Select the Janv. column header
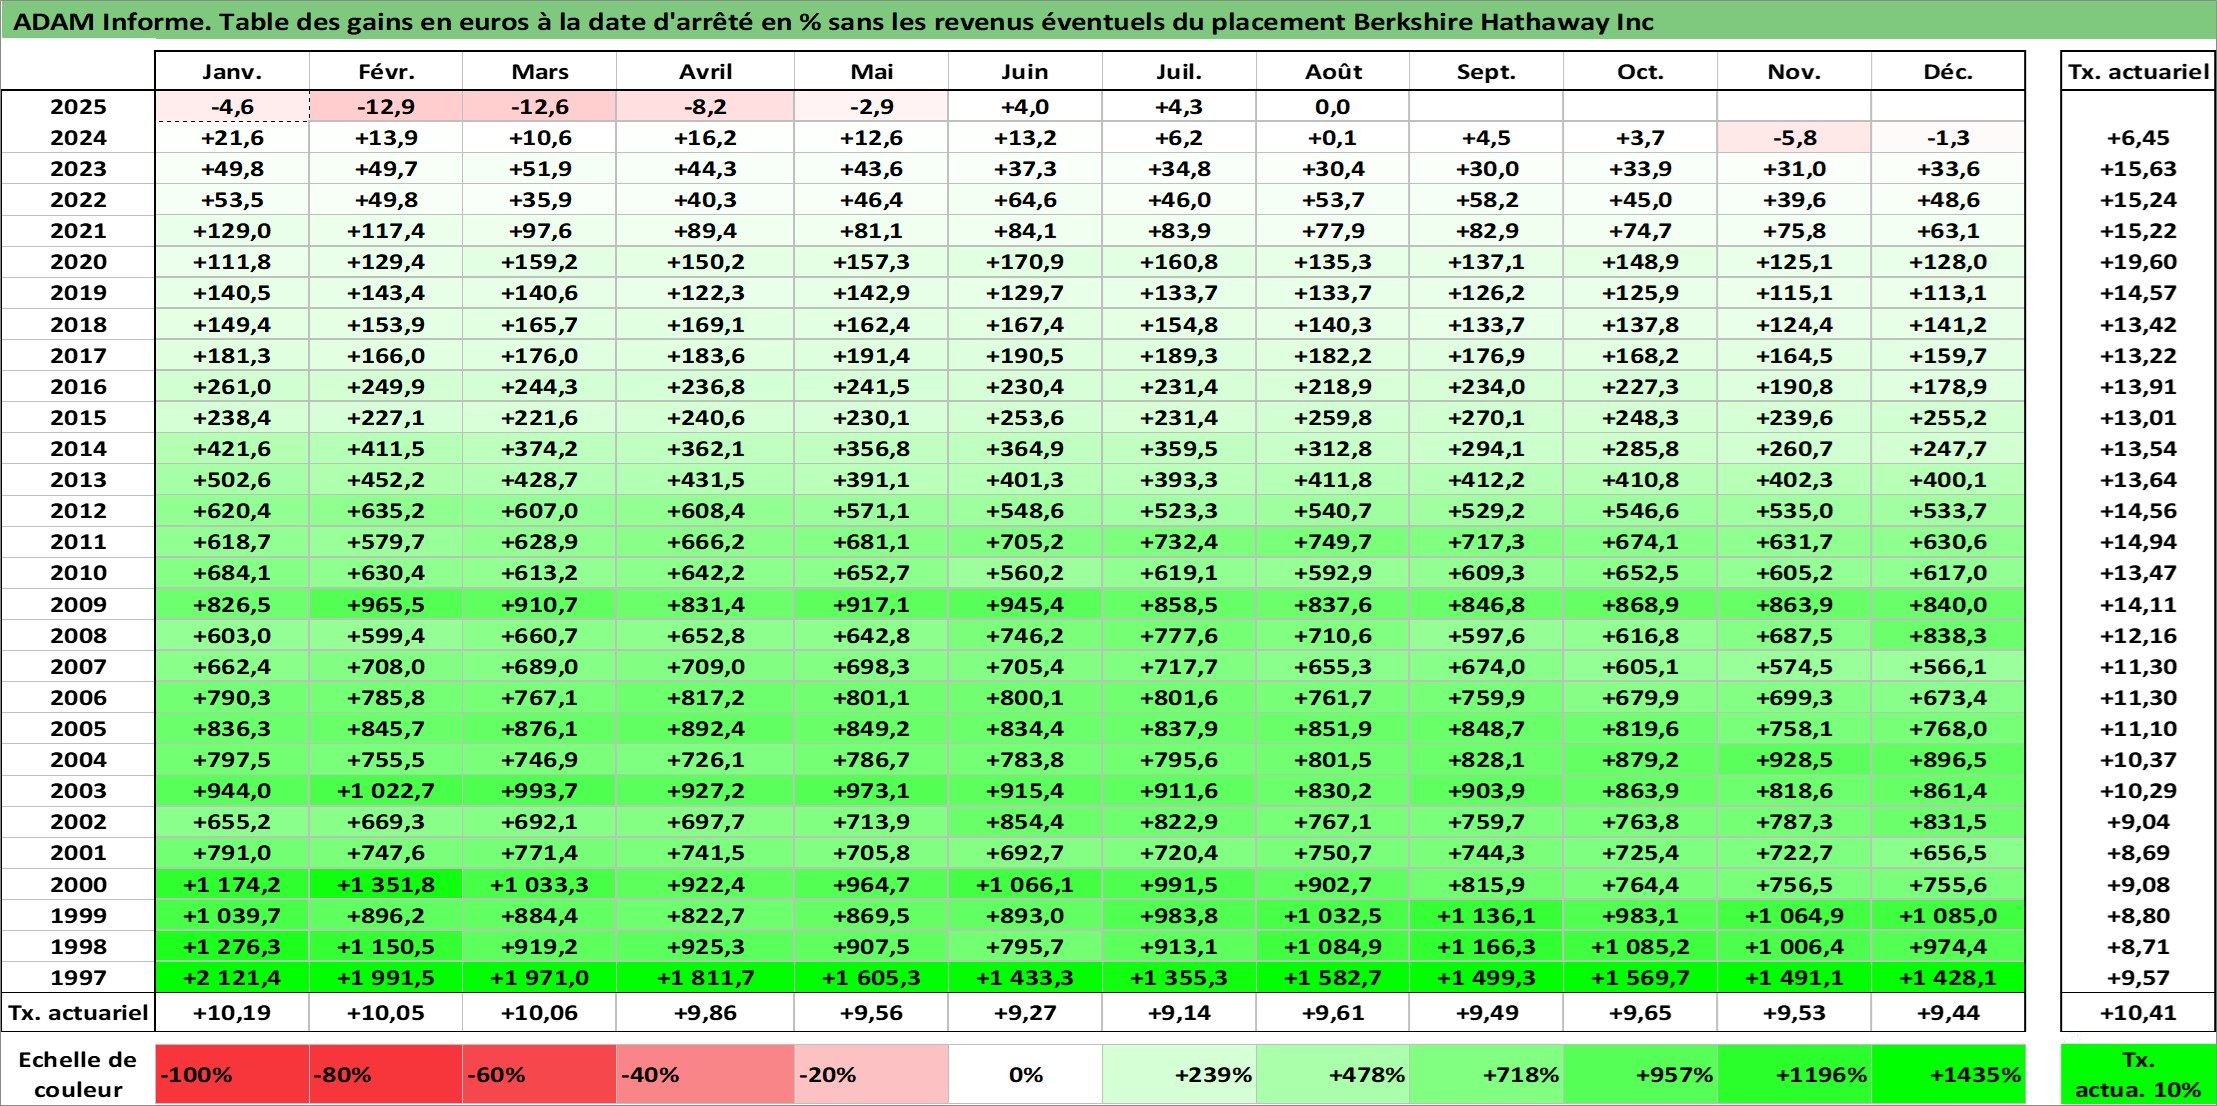Image resolution: width=2217 pixels, height=1106 pixels. click(232, 72)
